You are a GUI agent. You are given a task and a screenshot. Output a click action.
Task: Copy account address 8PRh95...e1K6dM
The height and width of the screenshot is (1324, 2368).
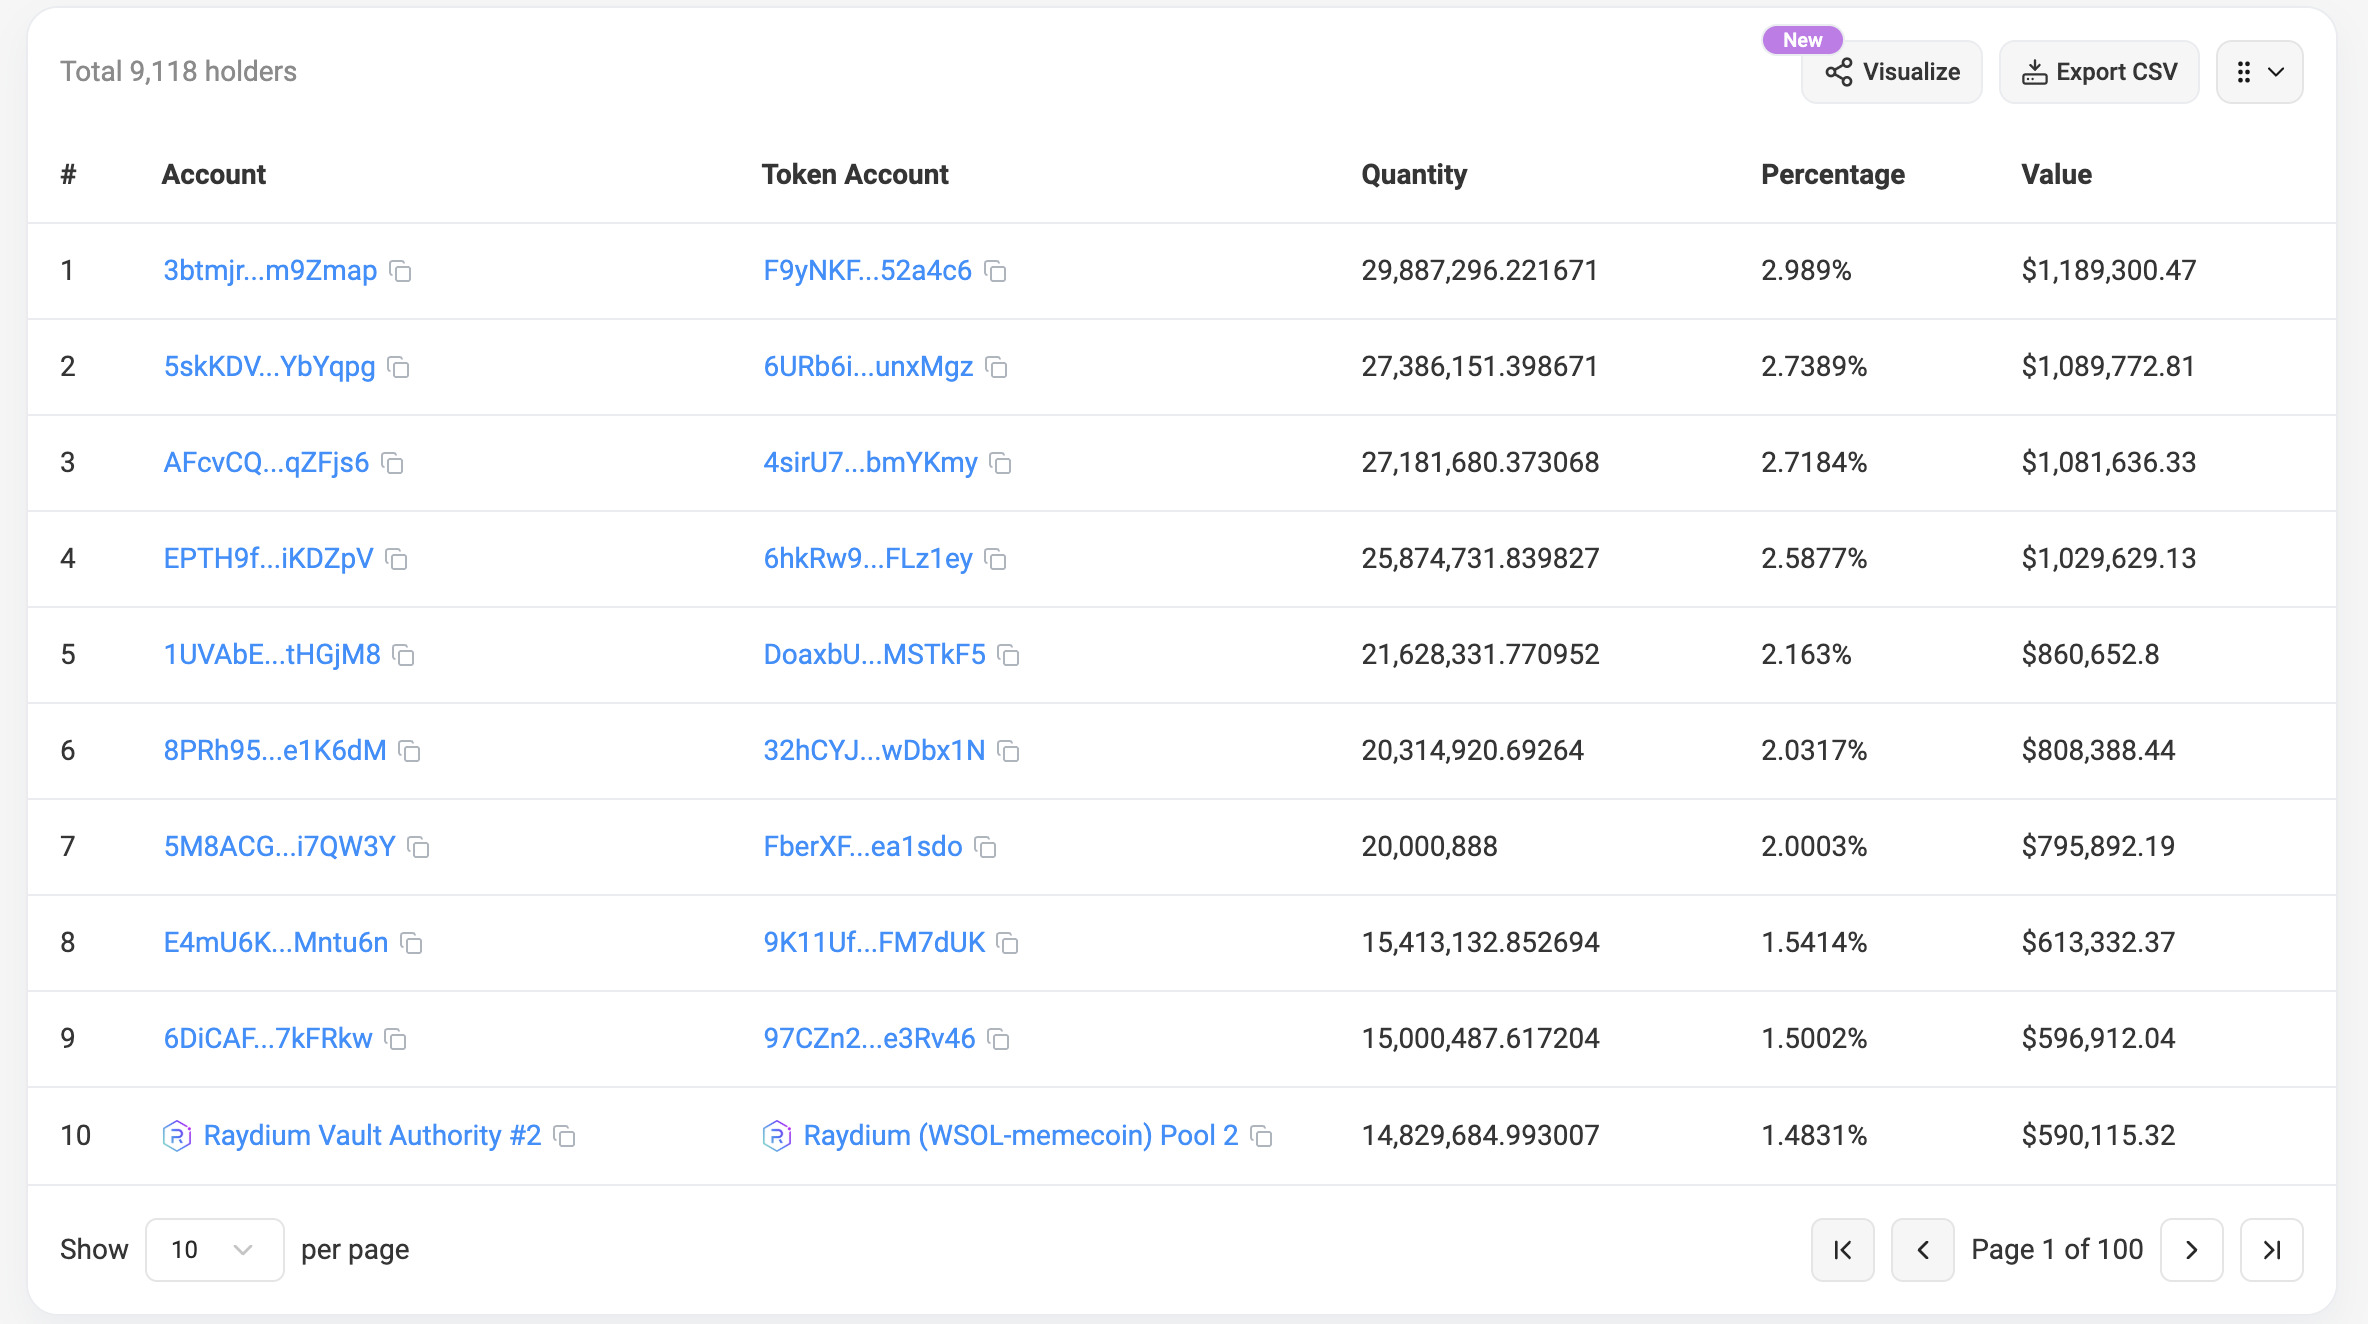pyautogui.click(x=409, y=751)
